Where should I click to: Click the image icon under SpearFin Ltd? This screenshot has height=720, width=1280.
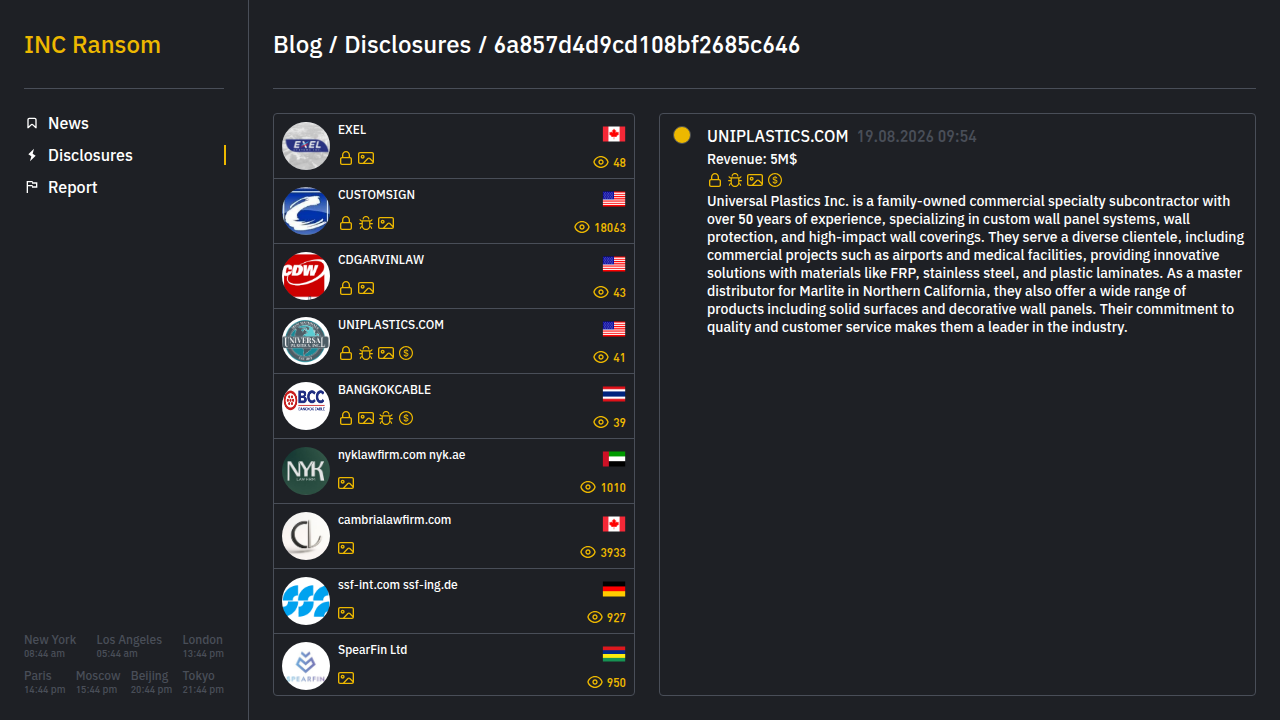pyautogui.click(x=346, y=678)
